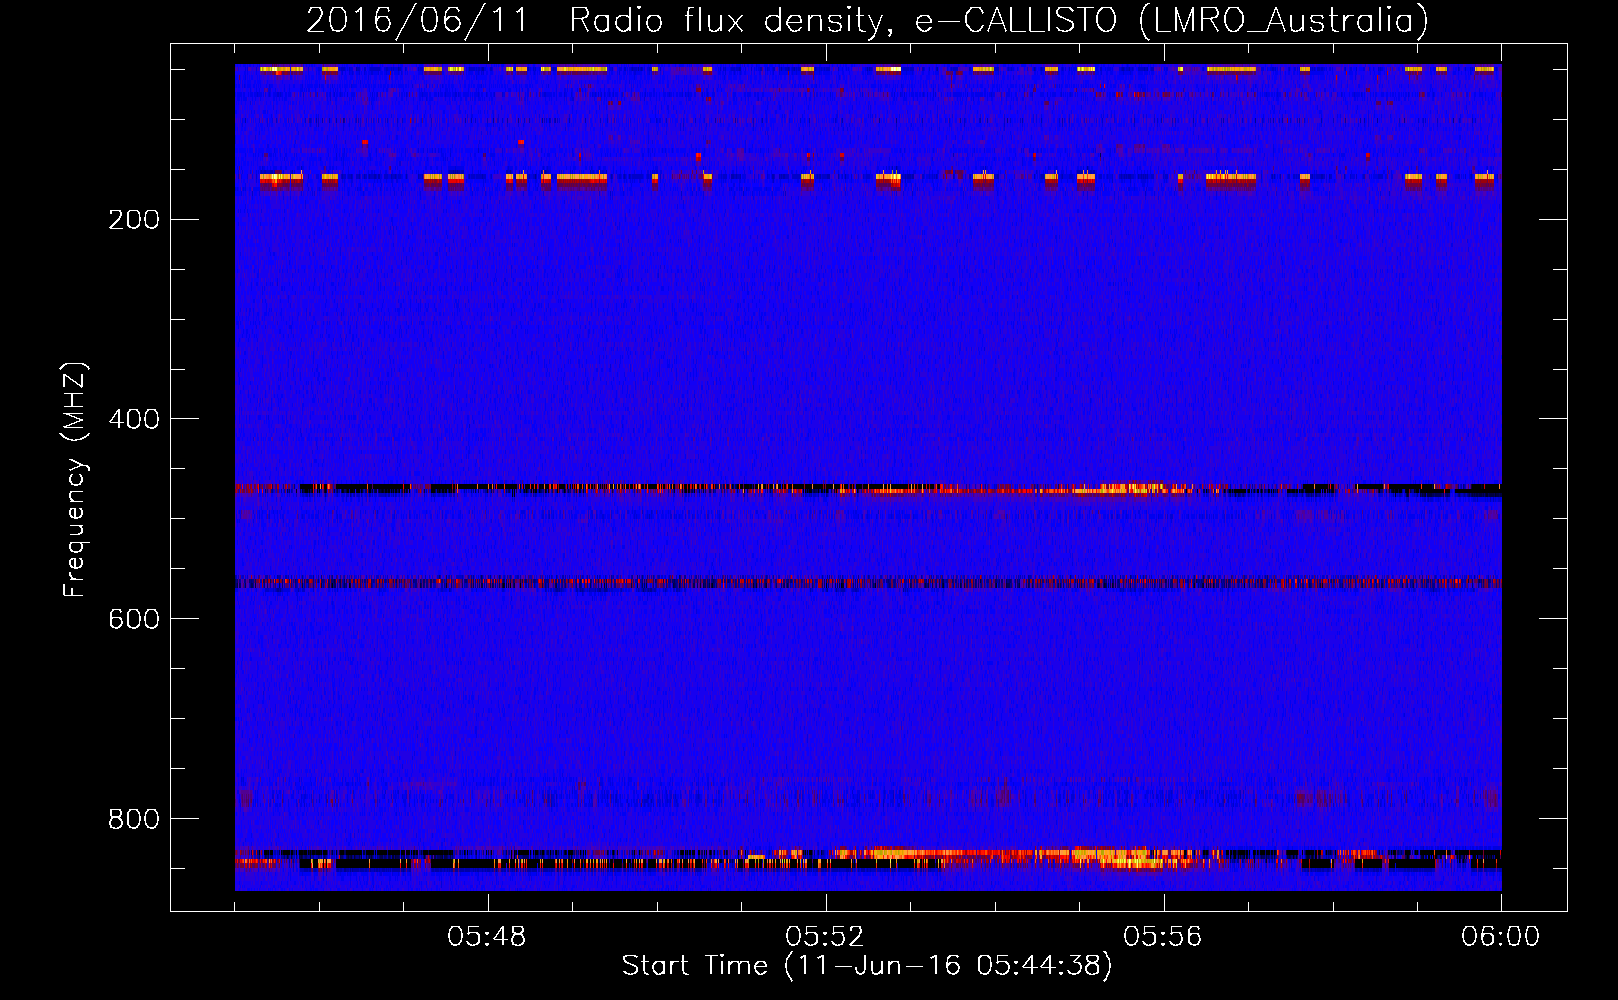Select the 400 frequency axis label
Viewport: 1618px width, 1000px height.
click(x=134, y=419)
